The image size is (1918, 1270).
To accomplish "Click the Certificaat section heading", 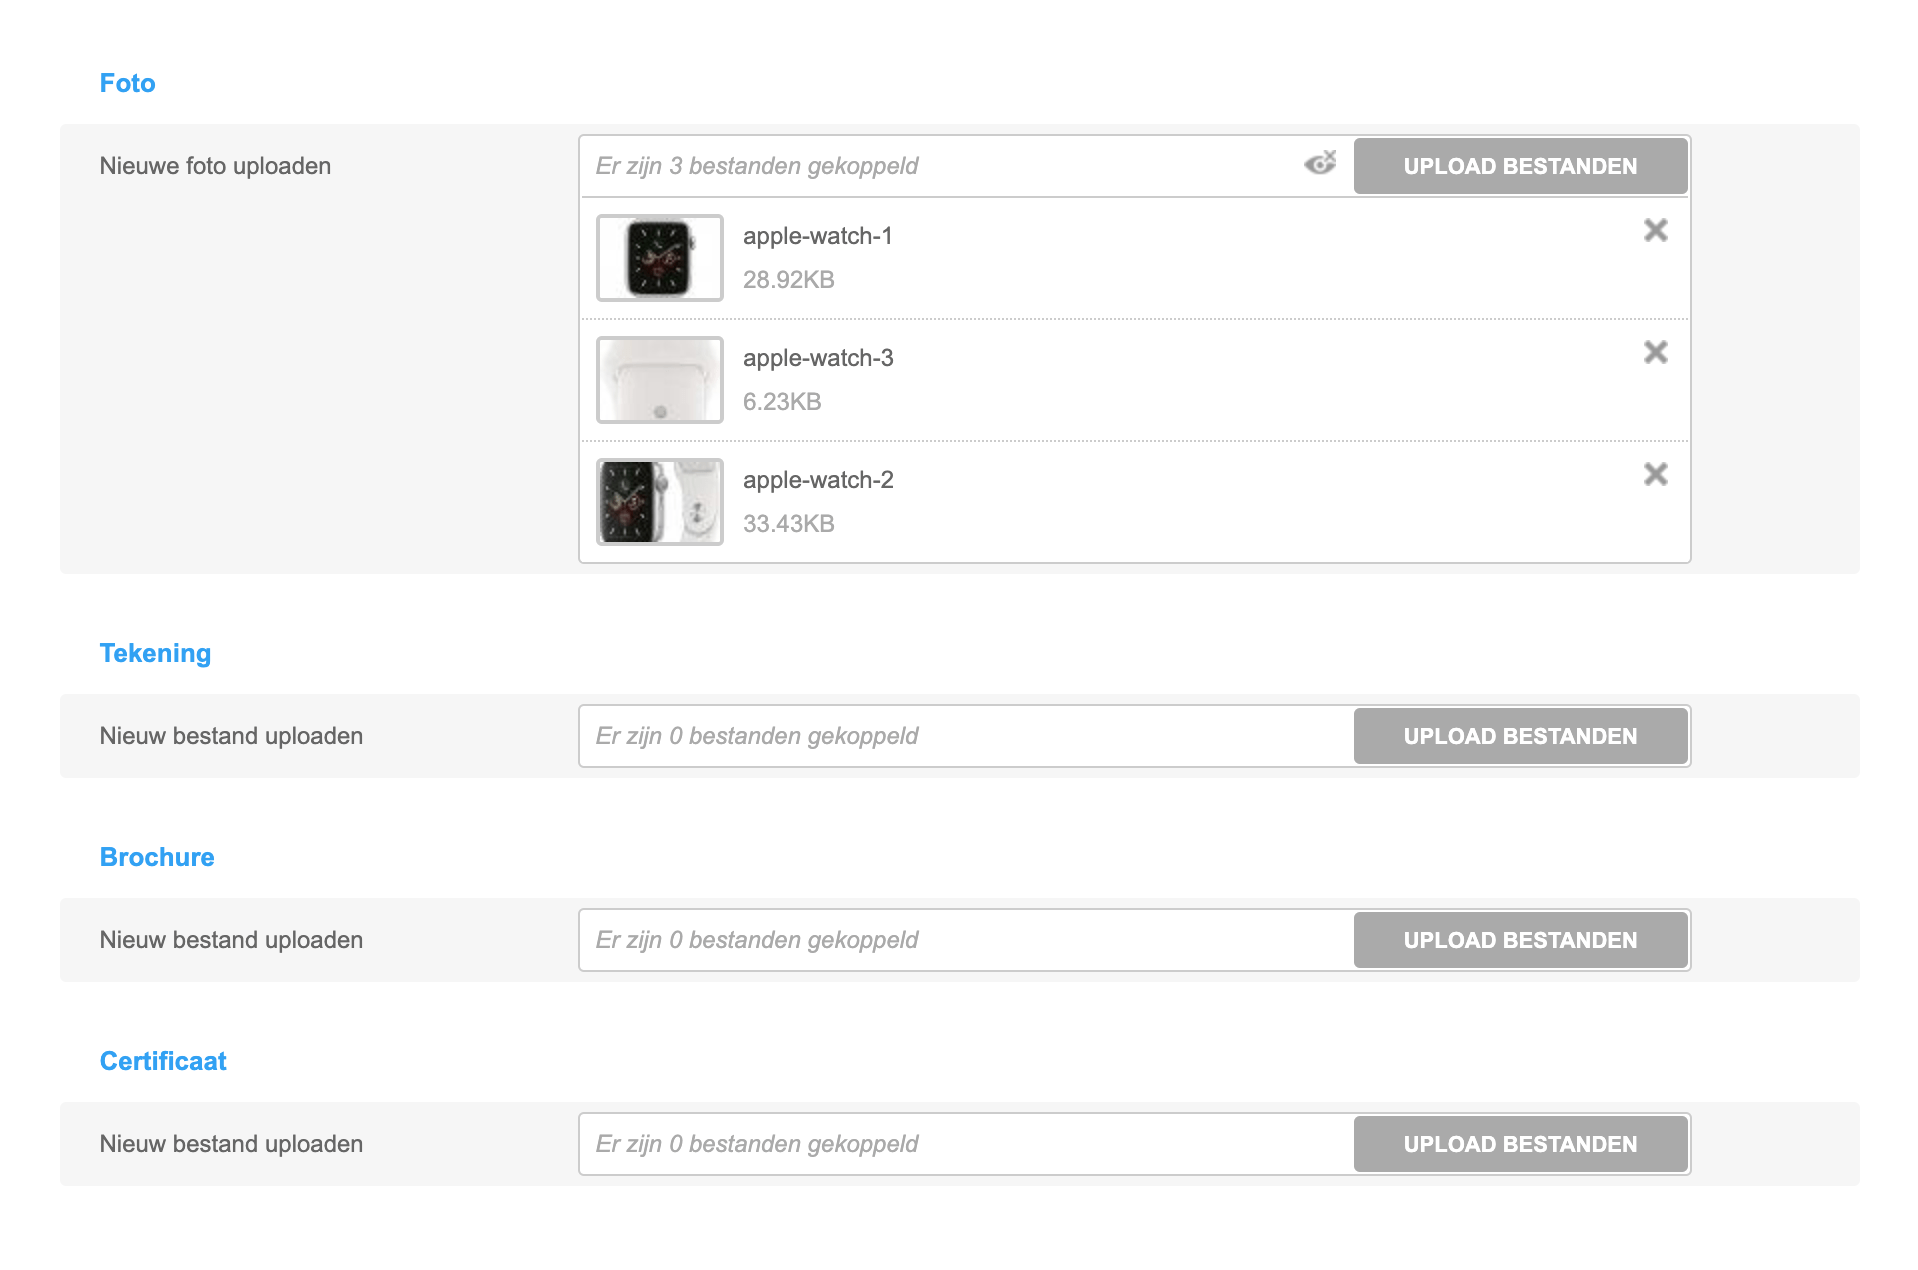I will (x=163, y=1061).
